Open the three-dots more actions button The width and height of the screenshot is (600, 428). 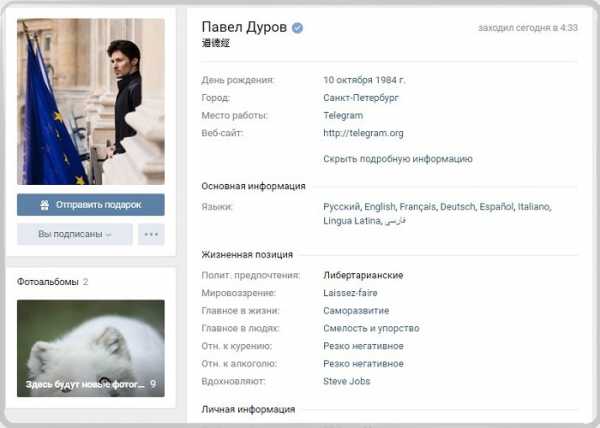point(151,234)
